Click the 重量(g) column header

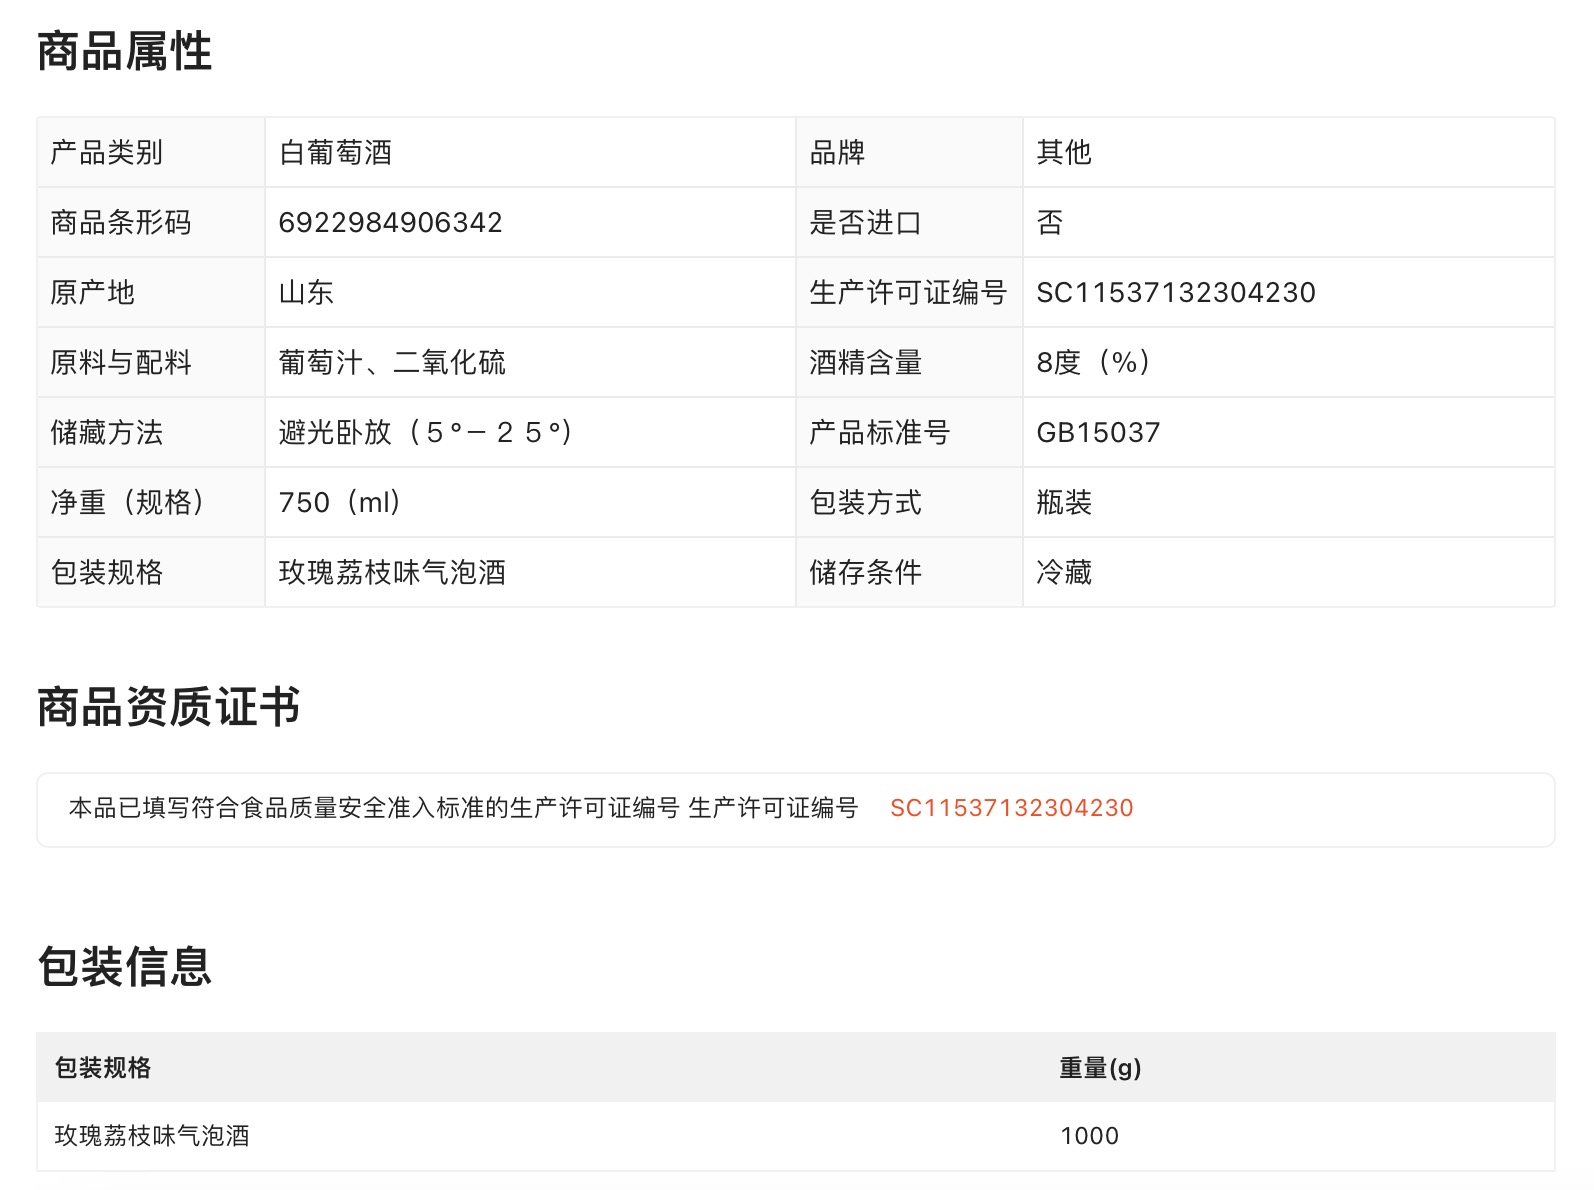pyautogui.click(x=1100, y=1068)
